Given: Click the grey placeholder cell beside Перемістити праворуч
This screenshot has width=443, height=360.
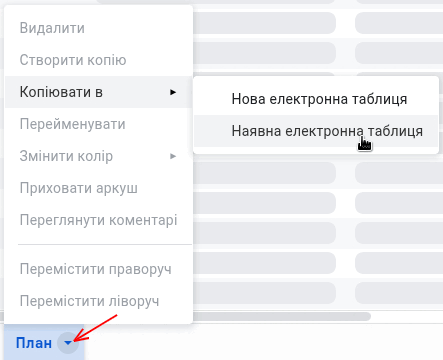Looking at the screenshot, I should [264, 263].
